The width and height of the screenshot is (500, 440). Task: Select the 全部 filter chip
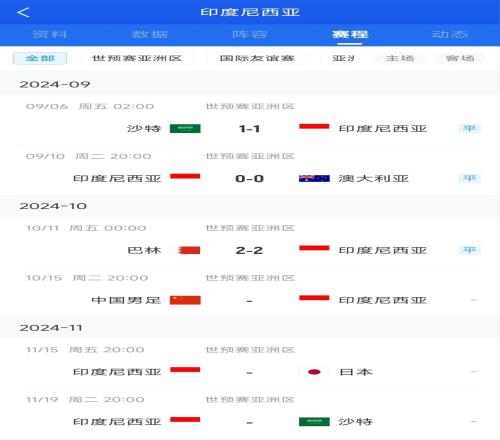coord(40,58)
